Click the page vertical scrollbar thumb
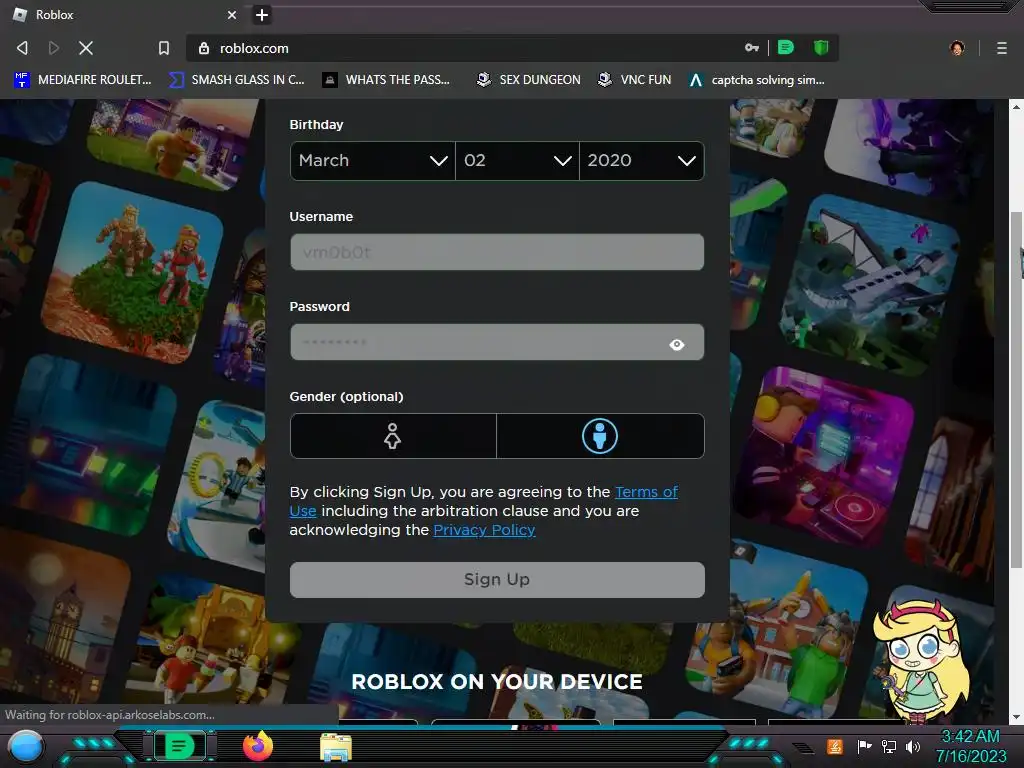Viewport: 1024px width, 768px height. click(x=1016, y=389)
